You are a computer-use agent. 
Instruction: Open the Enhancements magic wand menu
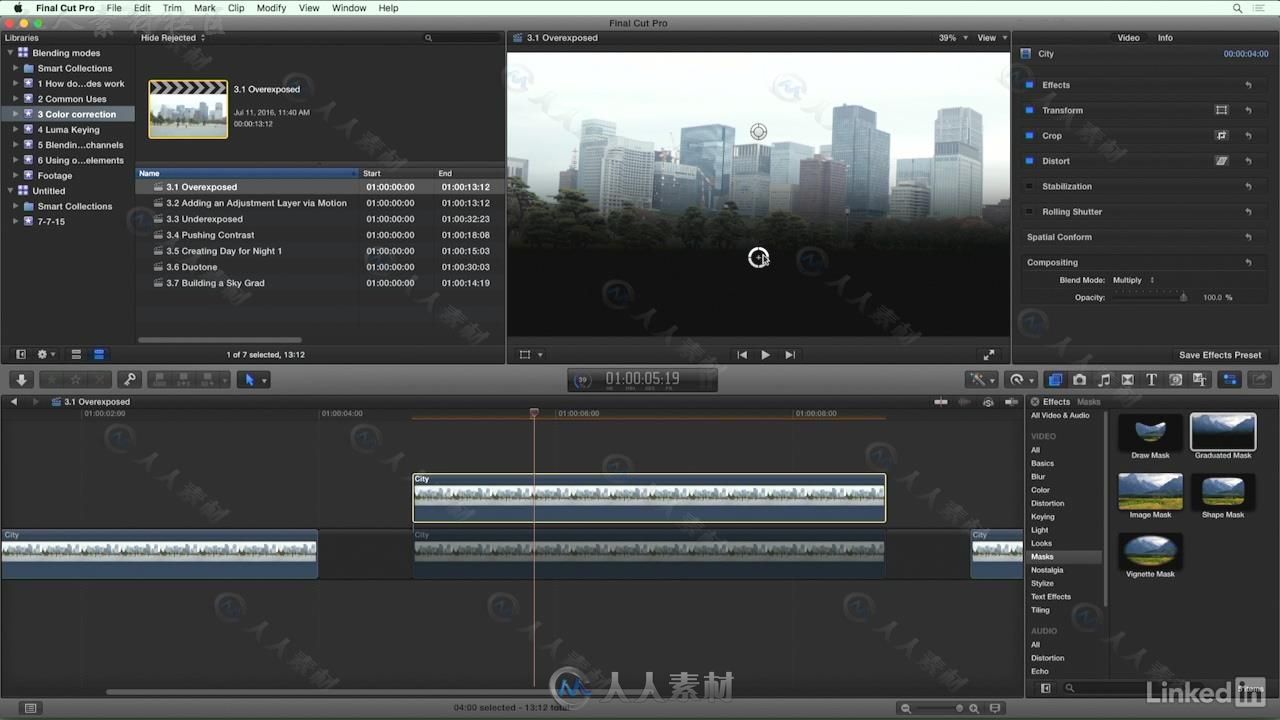981,380
